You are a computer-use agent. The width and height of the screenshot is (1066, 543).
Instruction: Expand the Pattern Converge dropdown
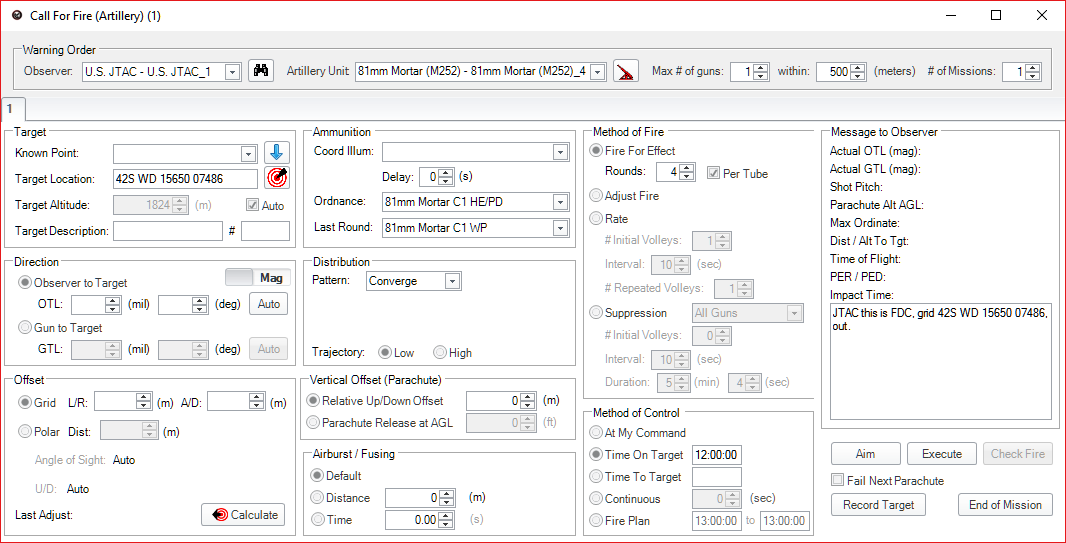(x=453, y=281)
